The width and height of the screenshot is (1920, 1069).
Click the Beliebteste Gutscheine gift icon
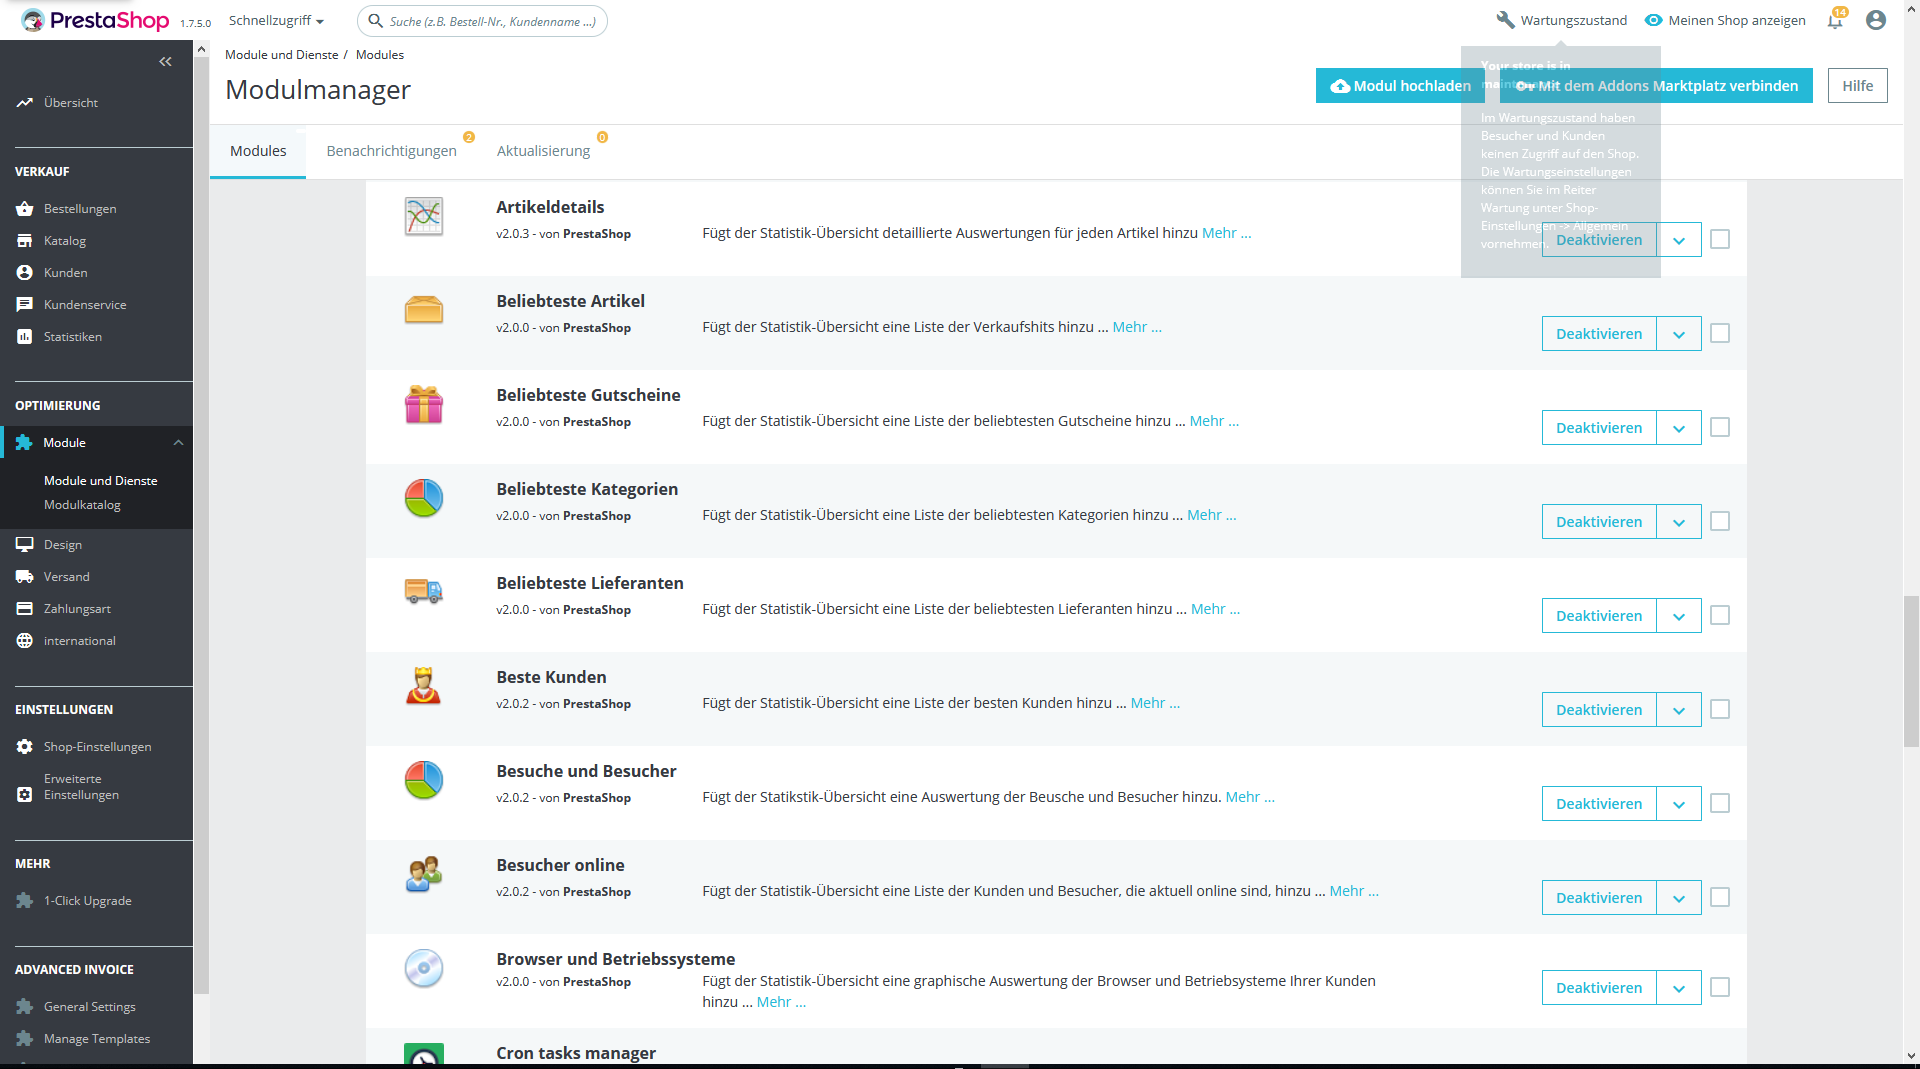[x=424, y=405]
